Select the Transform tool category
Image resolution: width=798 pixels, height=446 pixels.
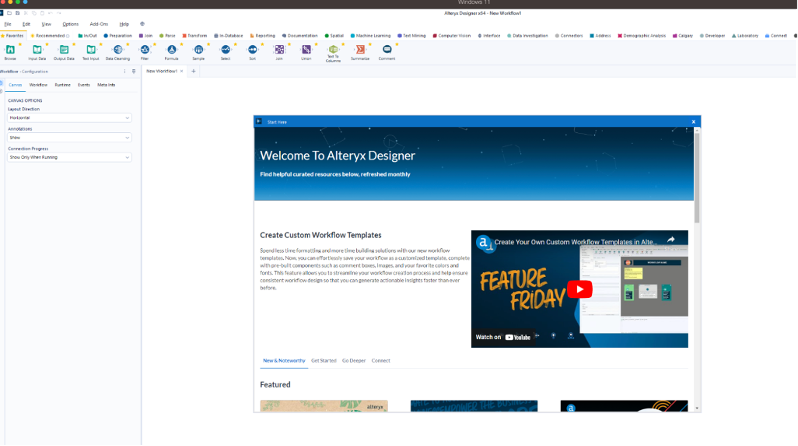(194, 36)
